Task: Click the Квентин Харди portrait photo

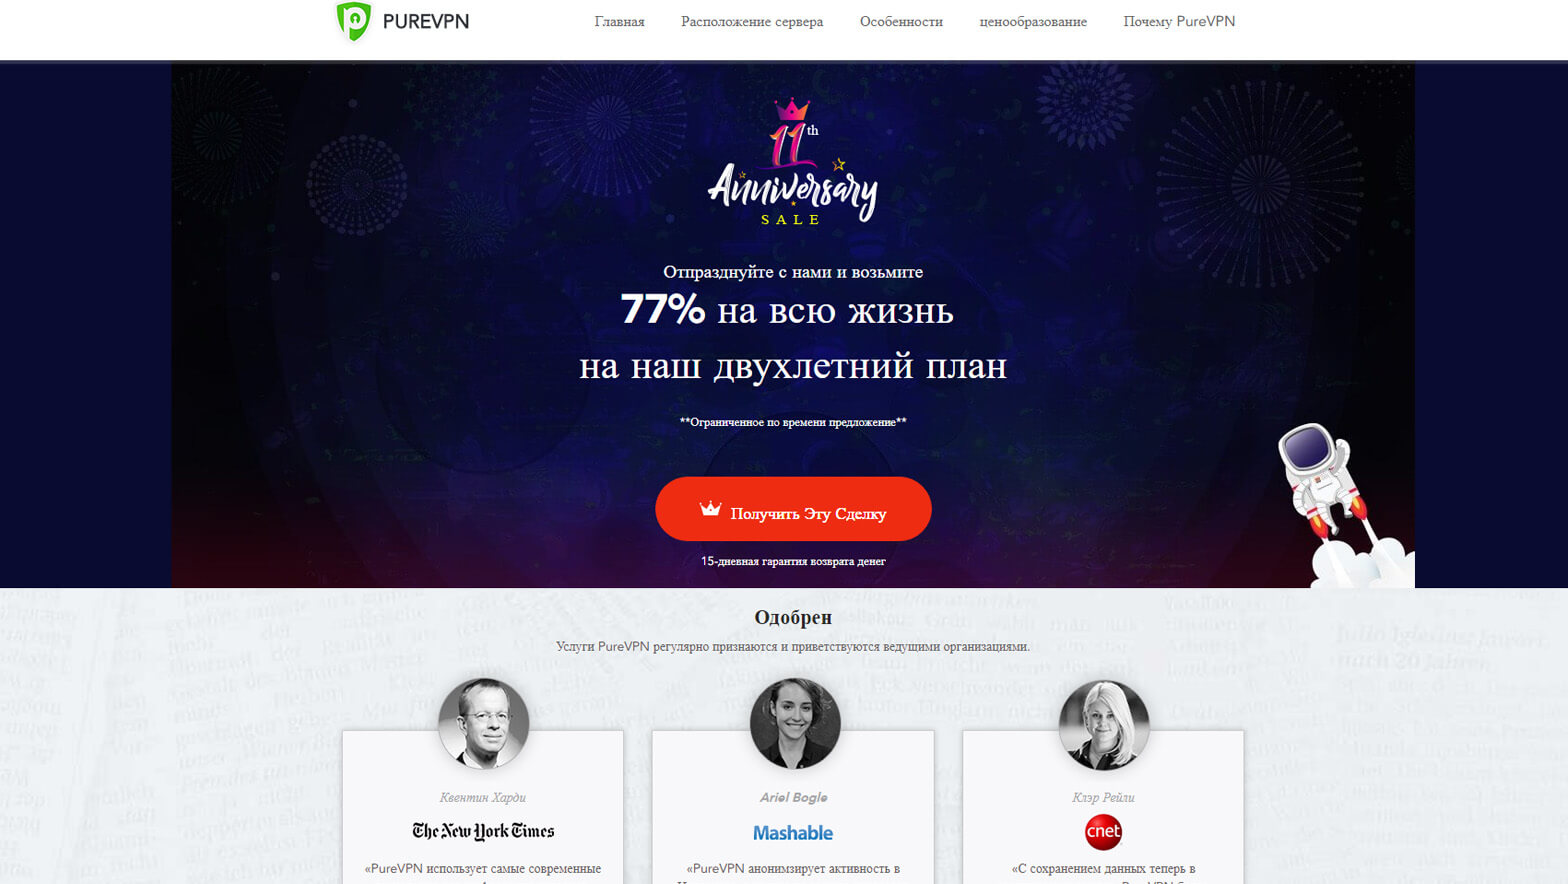Action: click(483, 723)
